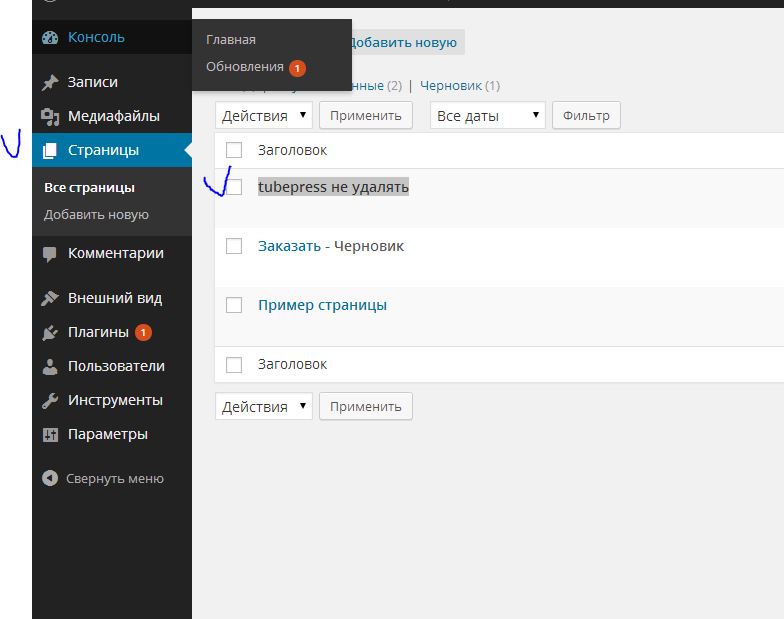Open the Черновик (1) filter link
Image resolution: width=784 pixels, height=619 pixels.
pyautogui.click(x=460, y=86)
